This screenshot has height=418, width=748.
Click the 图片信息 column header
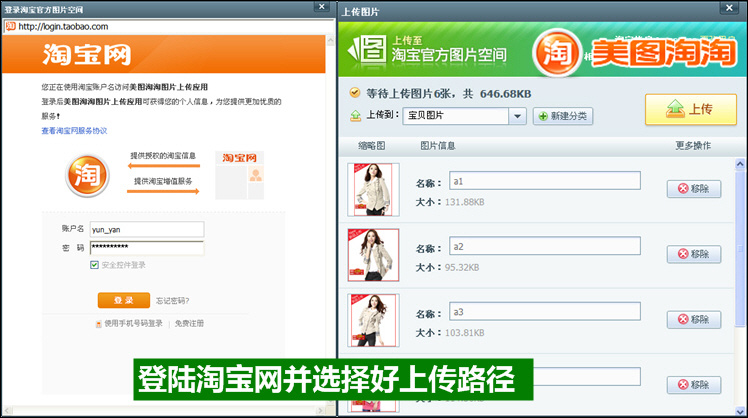coord(437,146)
